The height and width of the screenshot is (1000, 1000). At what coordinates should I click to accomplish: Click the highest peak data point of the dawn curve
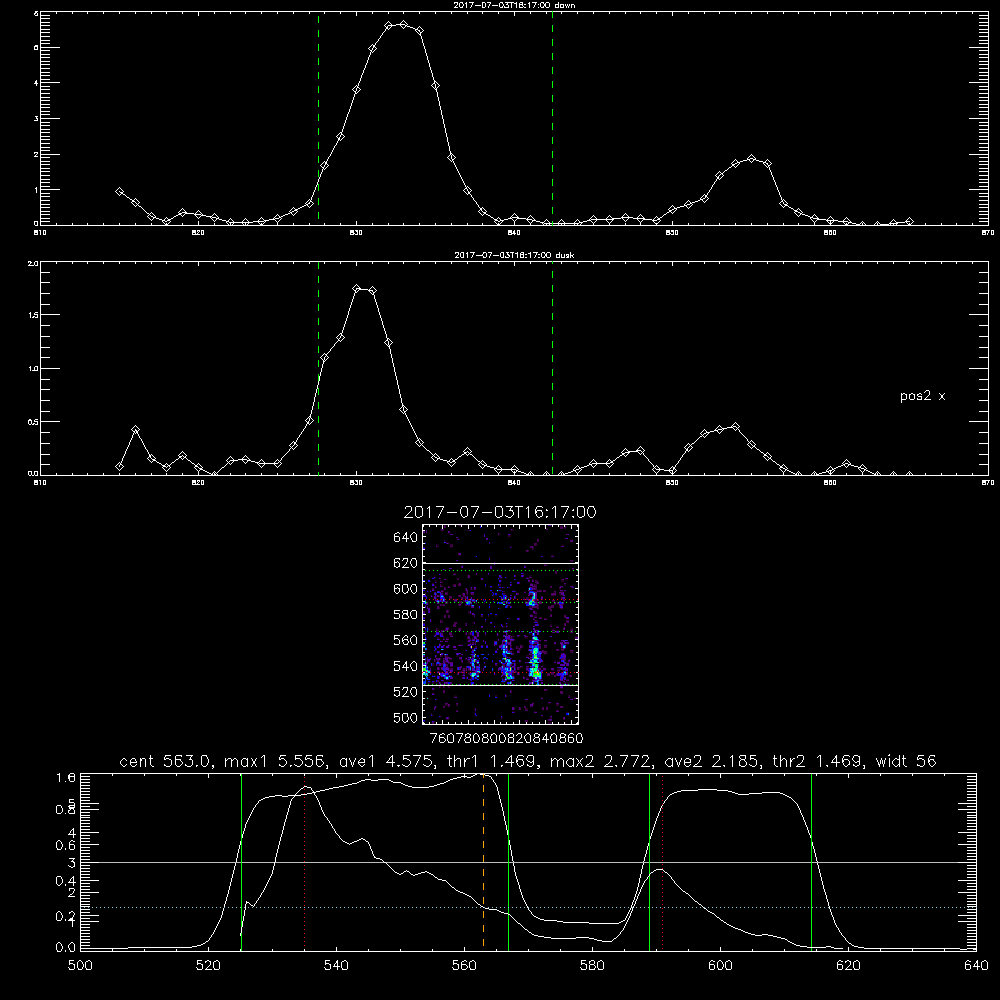403,25
